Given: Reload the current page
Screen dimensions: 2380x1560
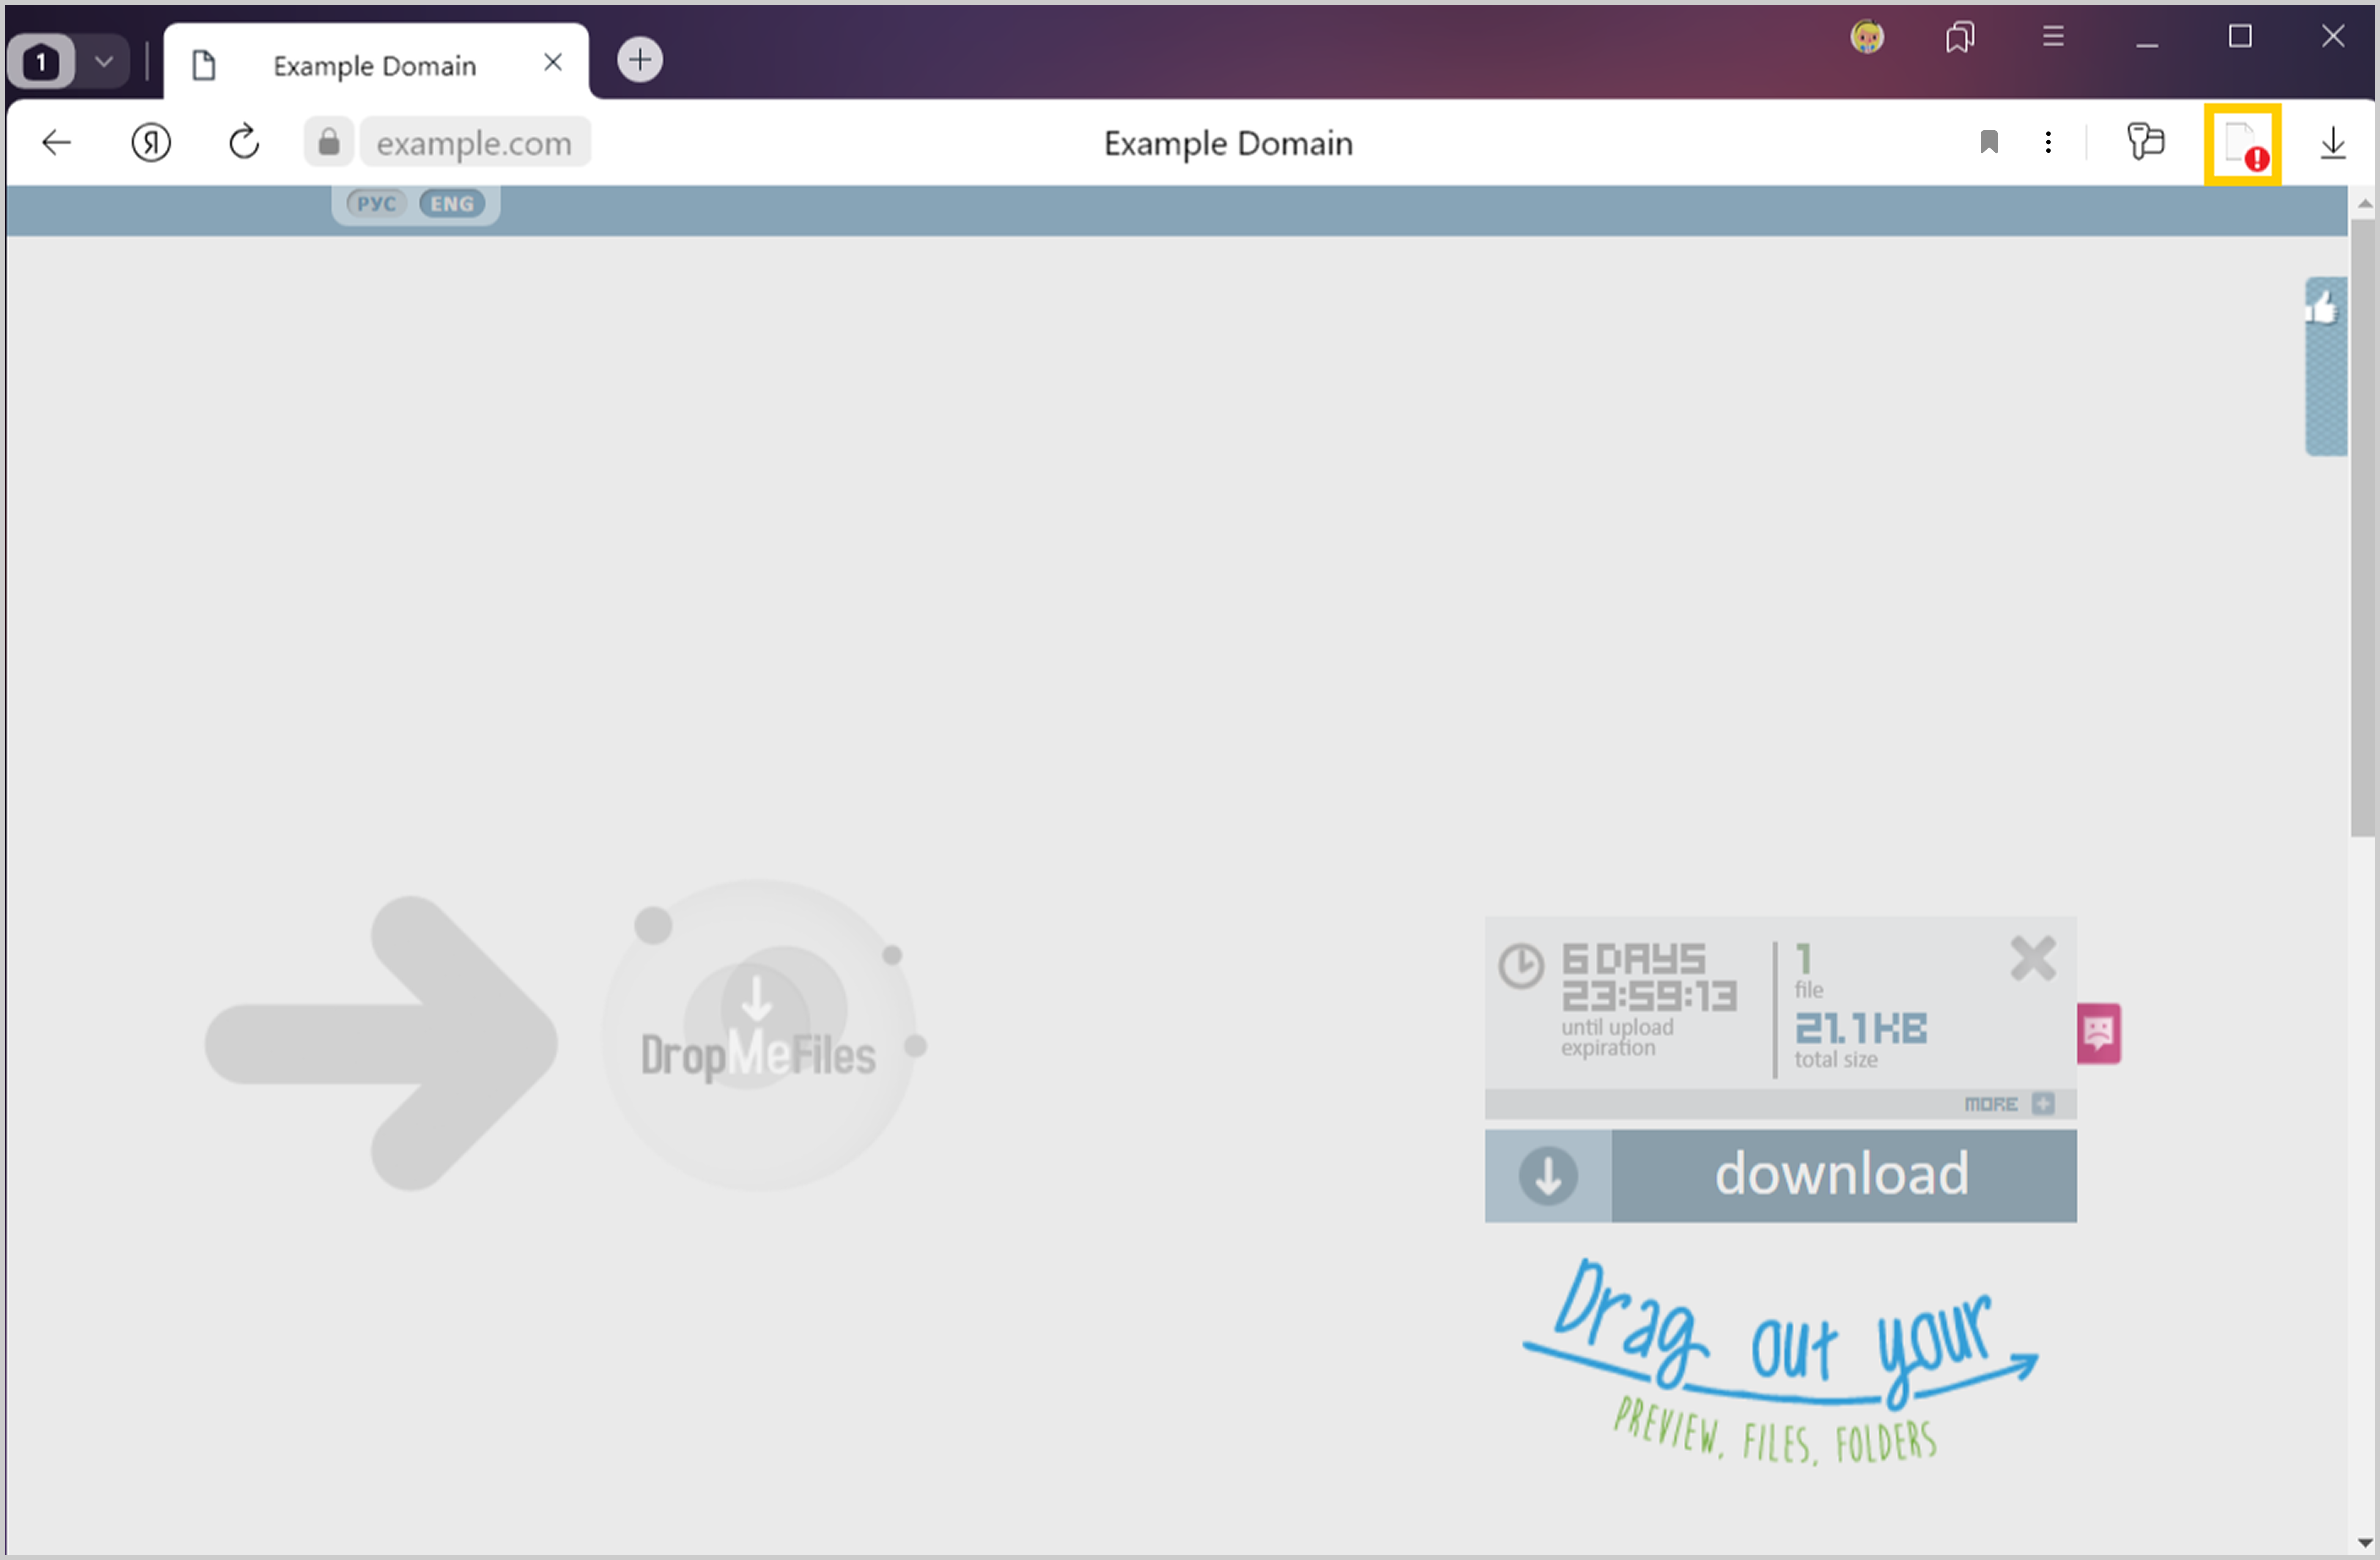Looking at the screenshot, I should pyautogui.click(x=244, y=143).
